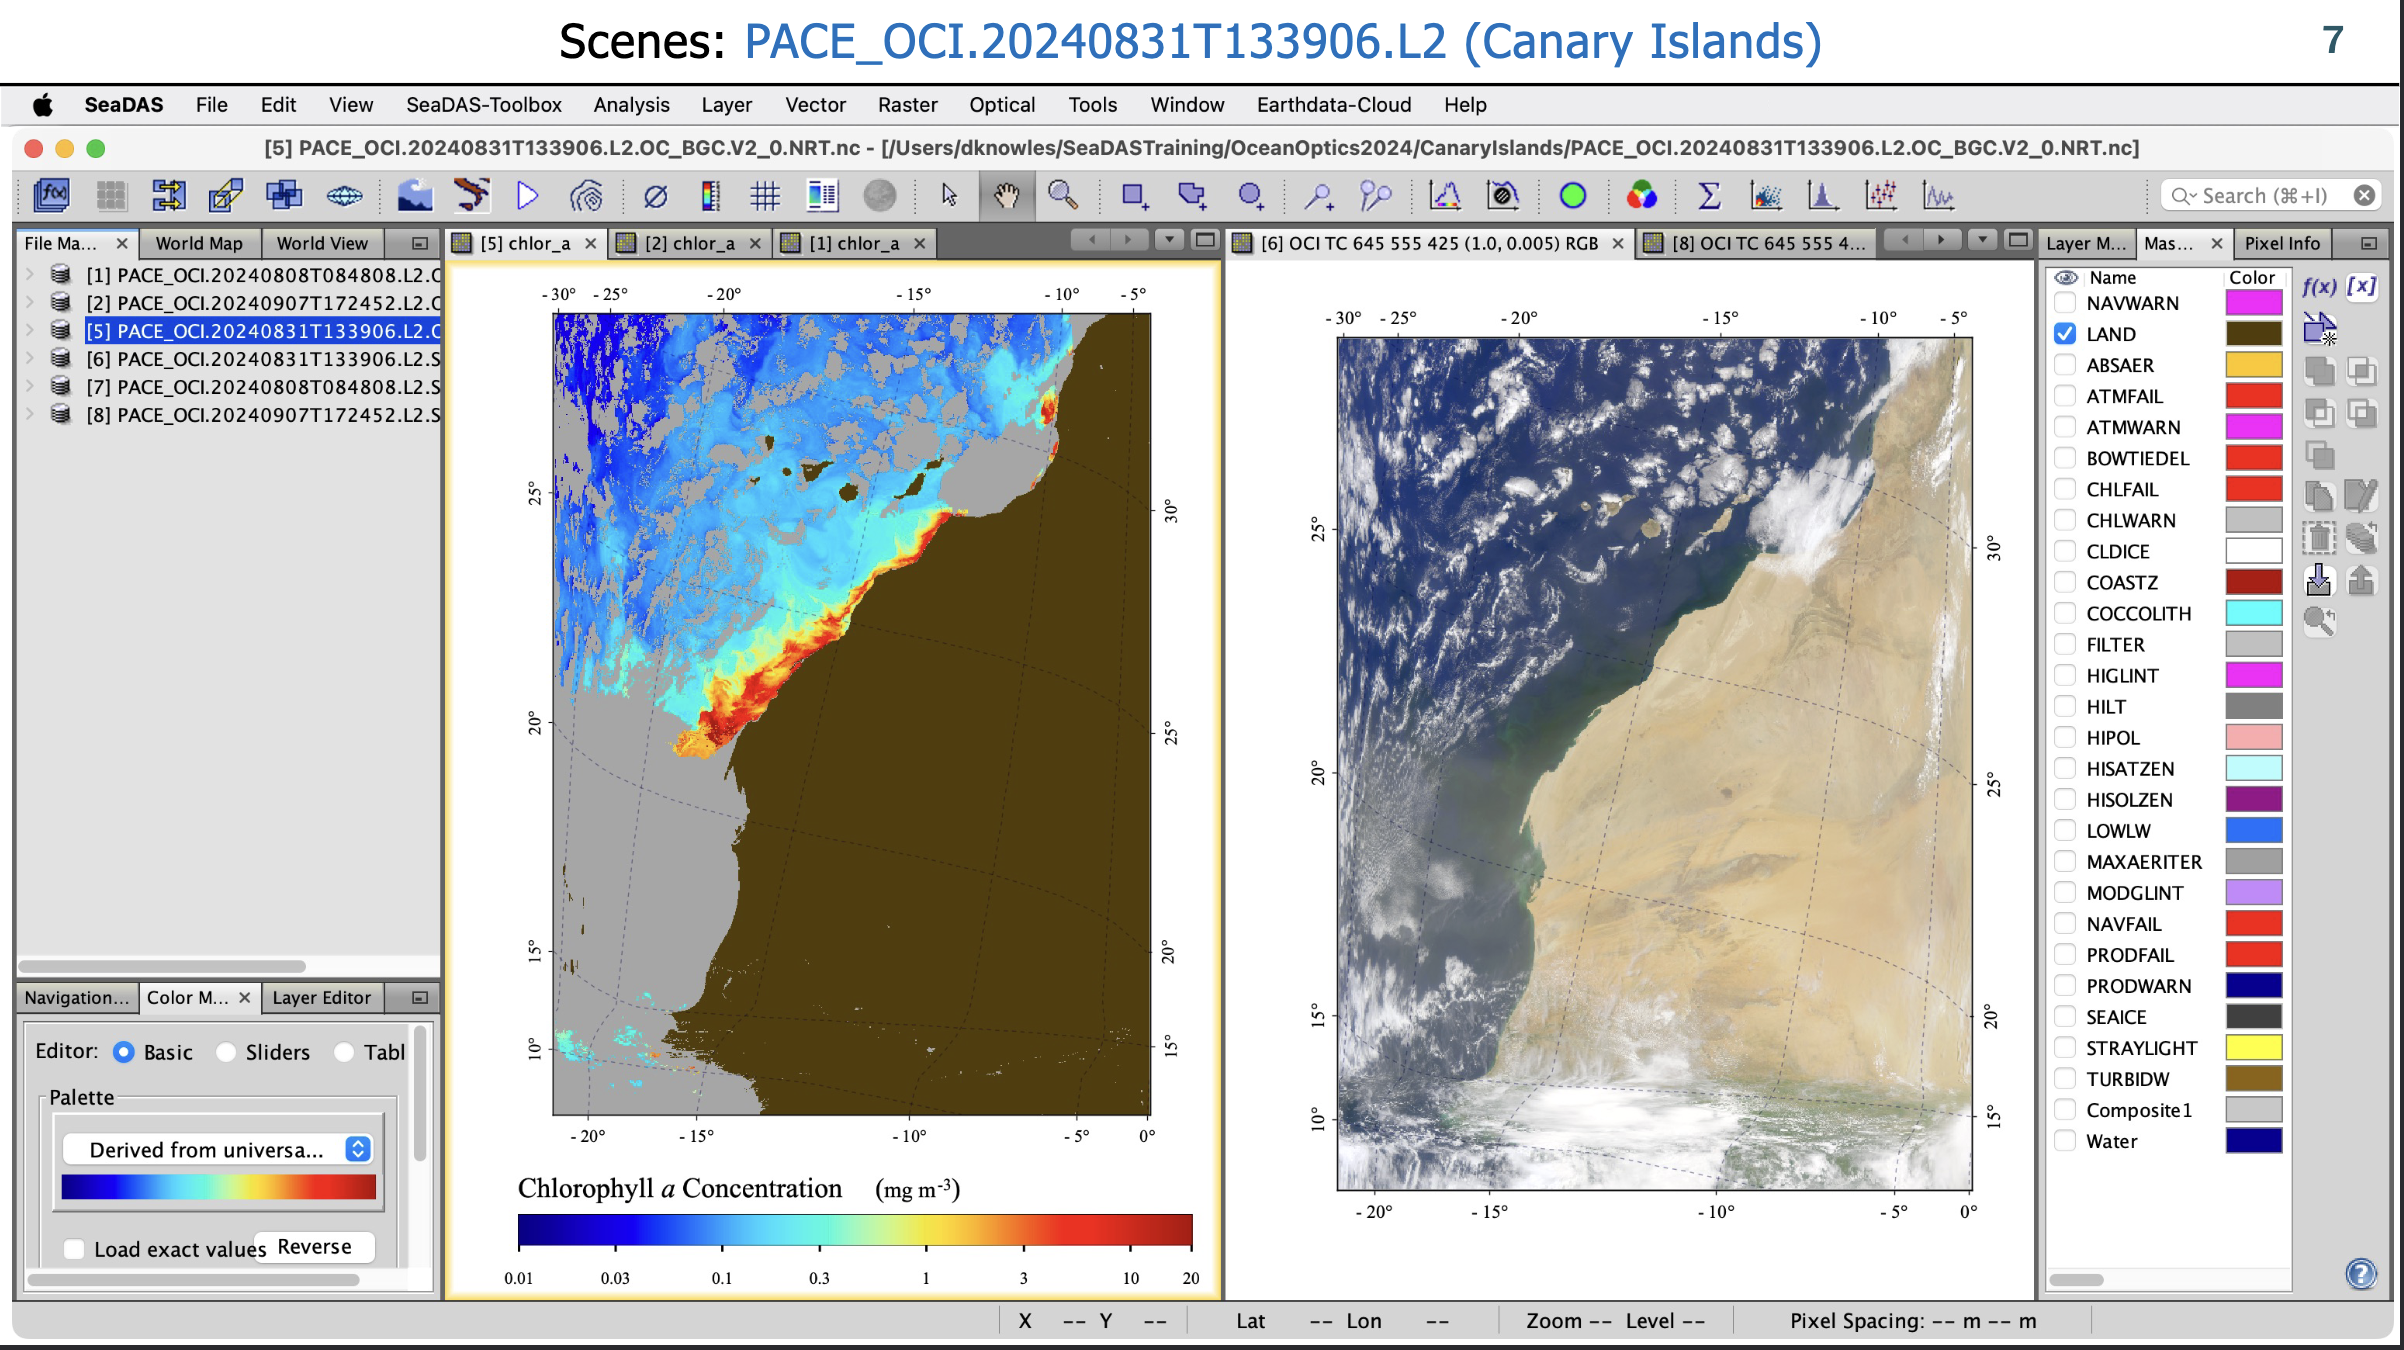The image size is (2404, 1350).
Task: Expand product [8] PACE_OCI.20240907T172452 node
Action: coord(31,414)
